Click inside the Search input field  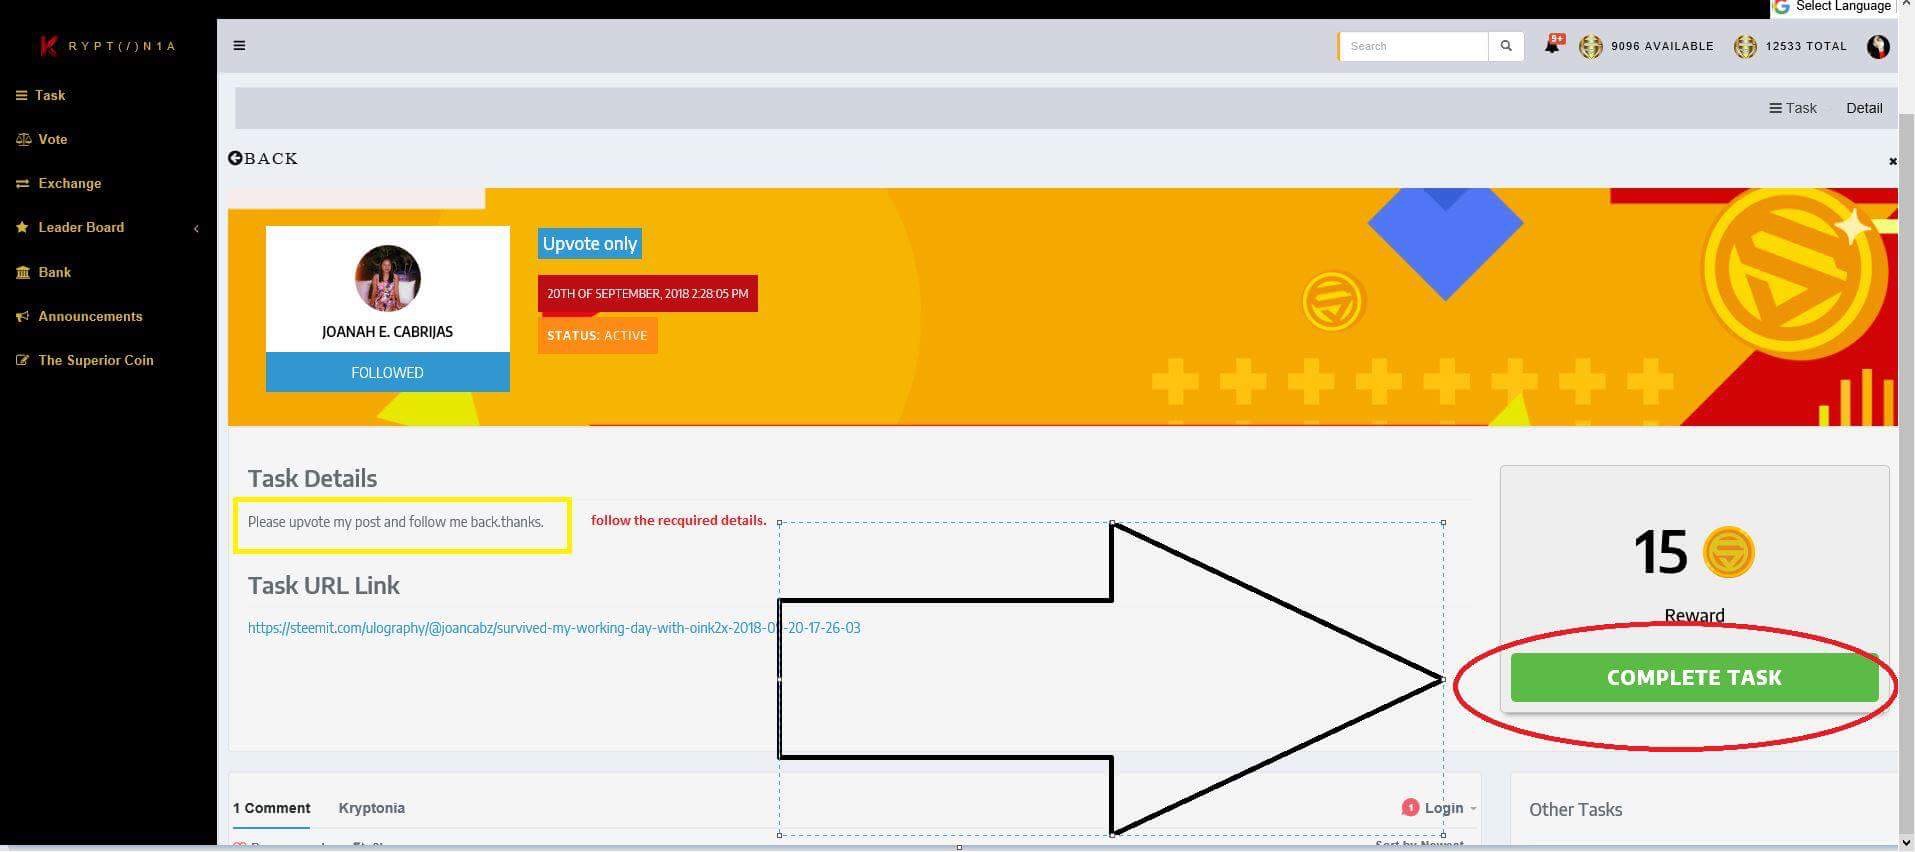[x=1414, y=46]
